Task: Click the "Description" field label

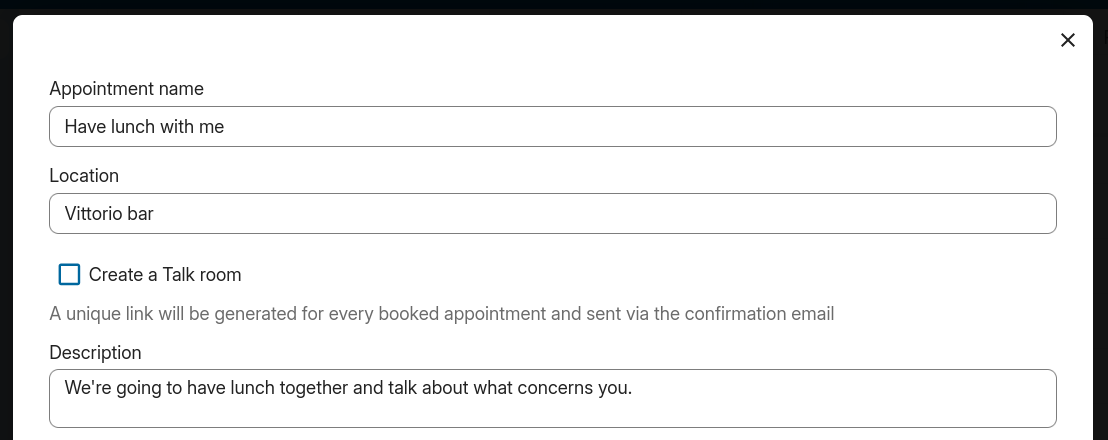Action: click(x=95, y=352)
